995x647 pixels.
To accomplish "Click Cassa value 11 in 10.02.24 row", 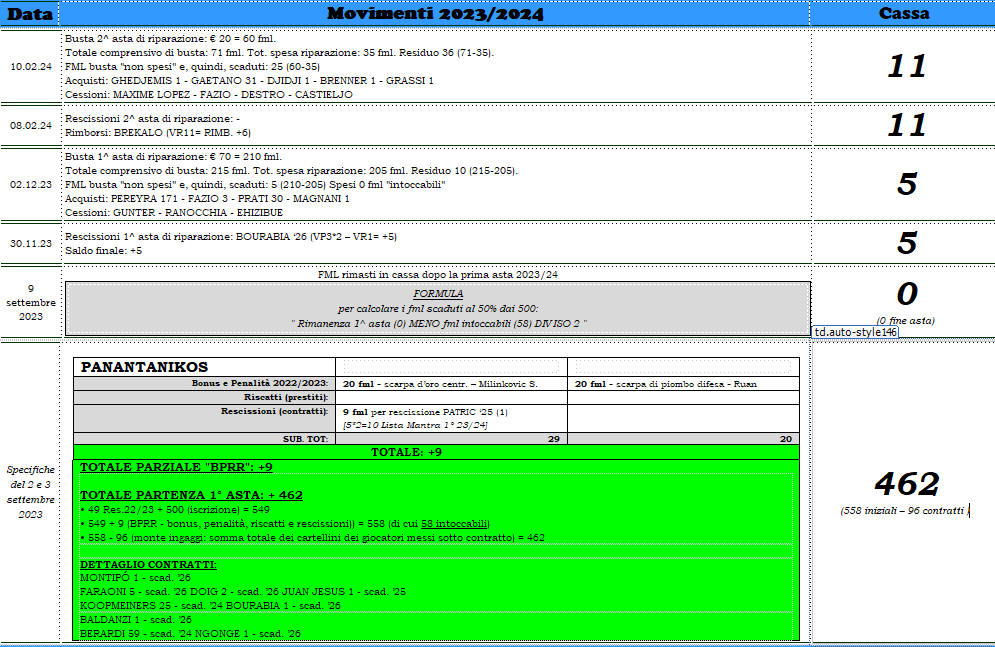I will coord(907,66).
